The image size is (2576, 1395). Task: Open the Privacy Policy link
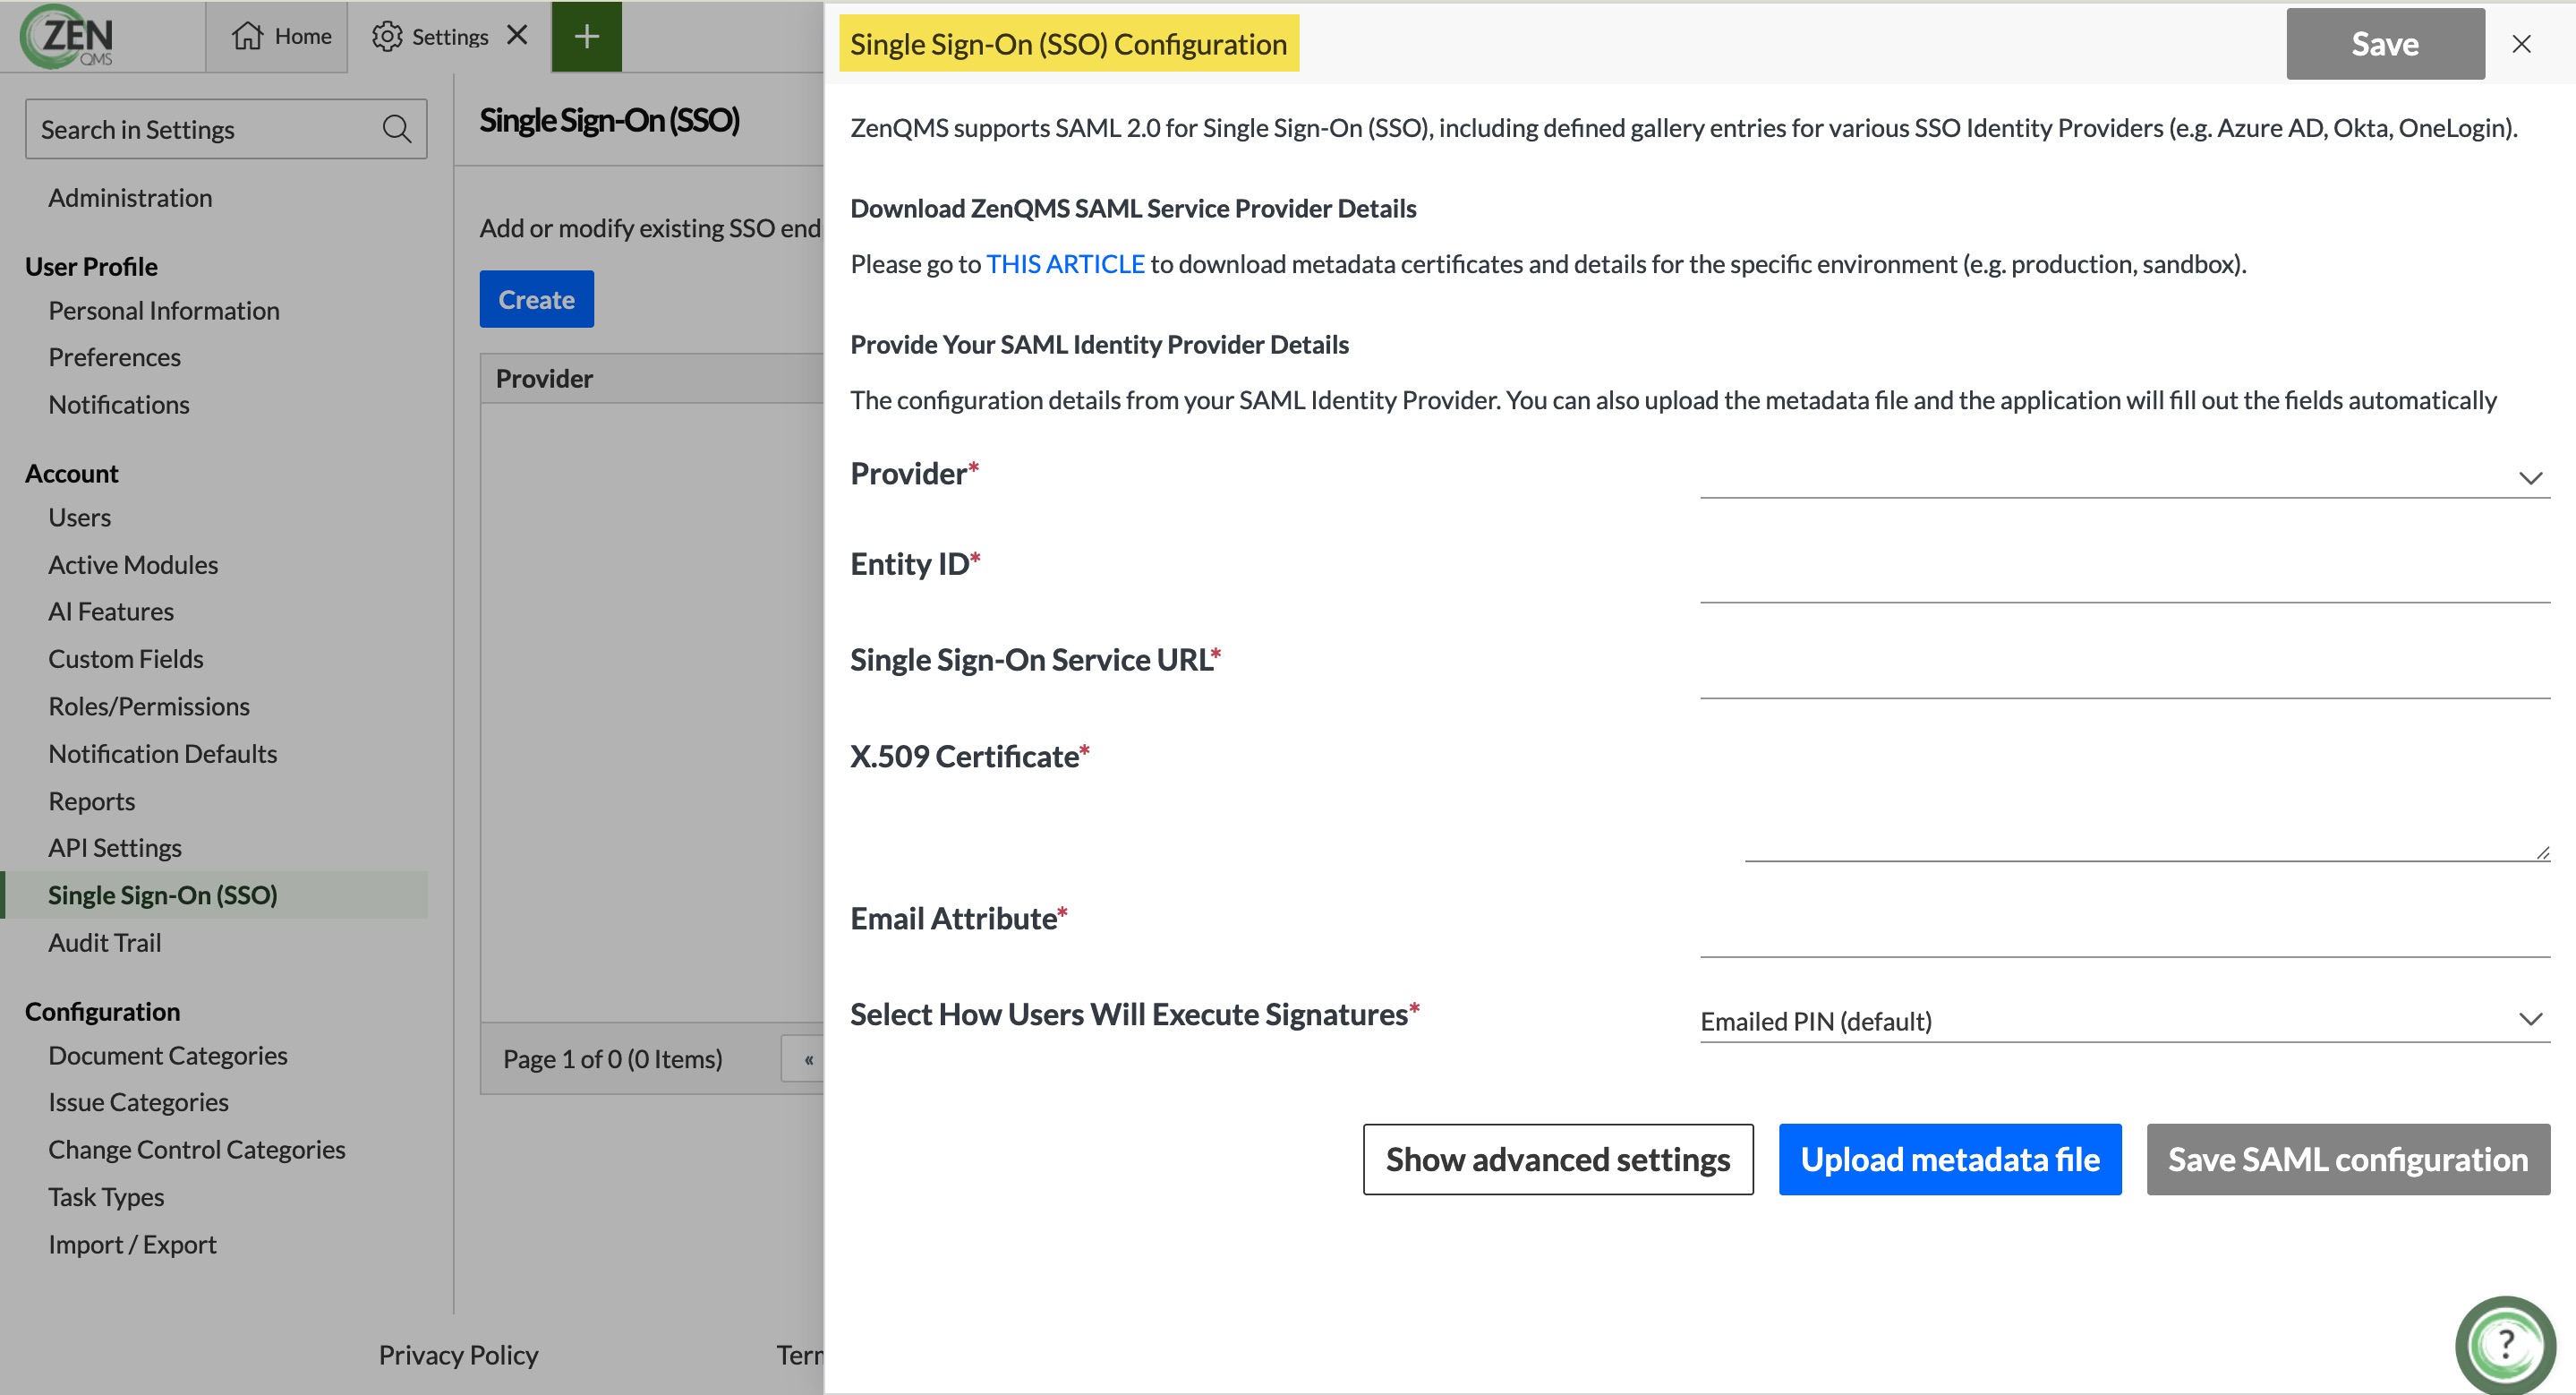click(458, 1355)
